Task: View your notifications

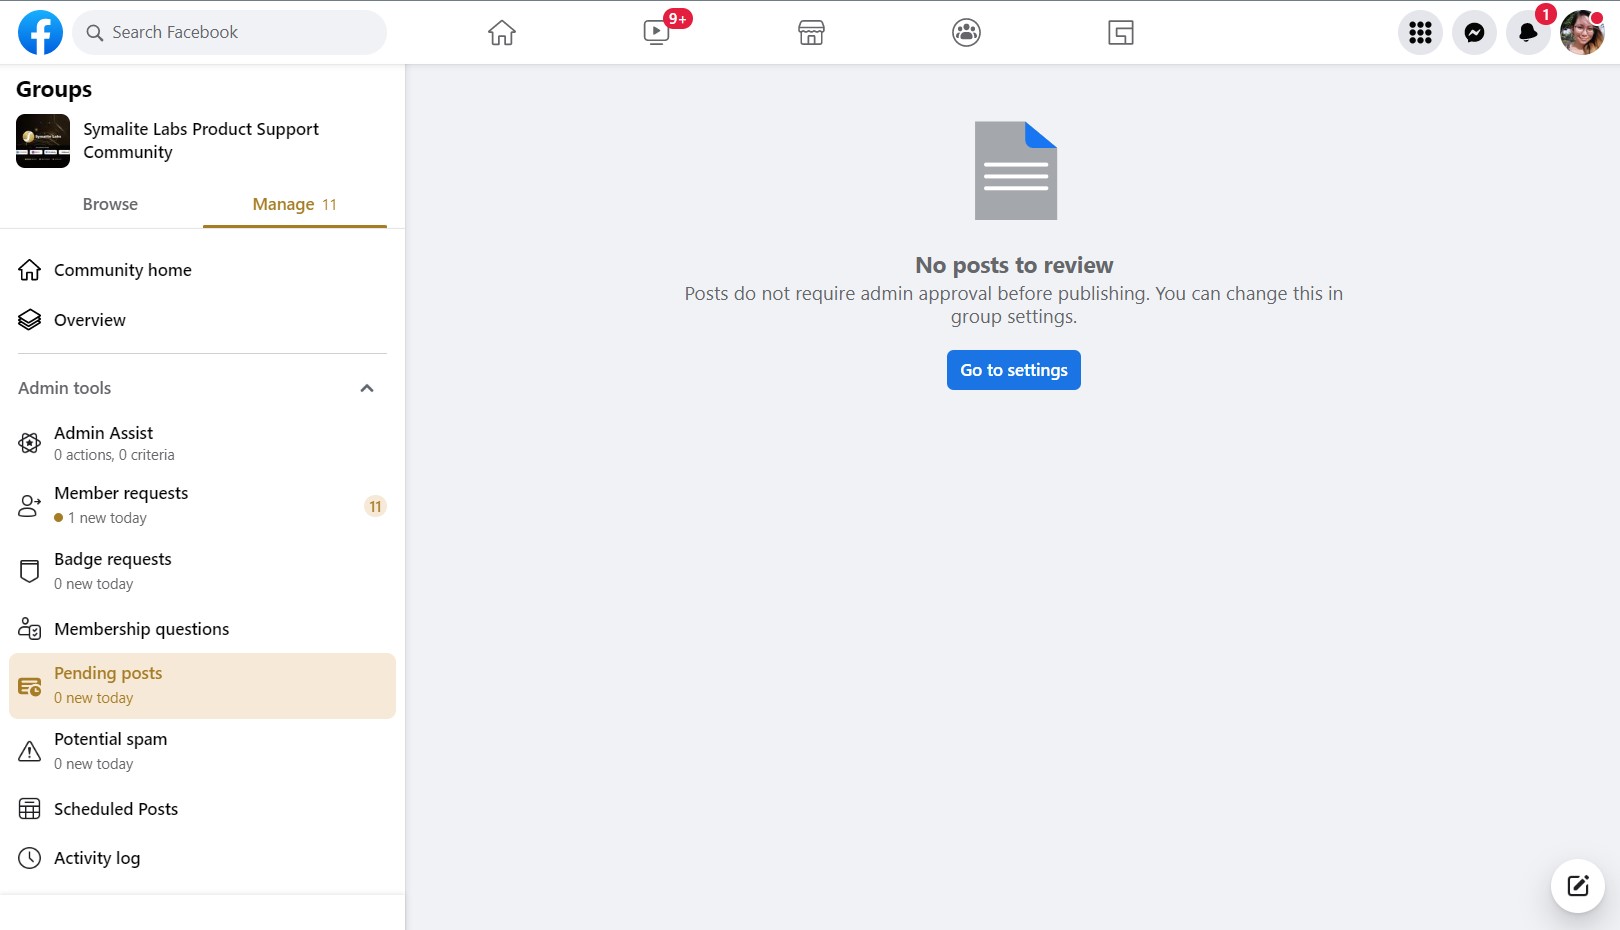Action: (x=1528, y=32)
